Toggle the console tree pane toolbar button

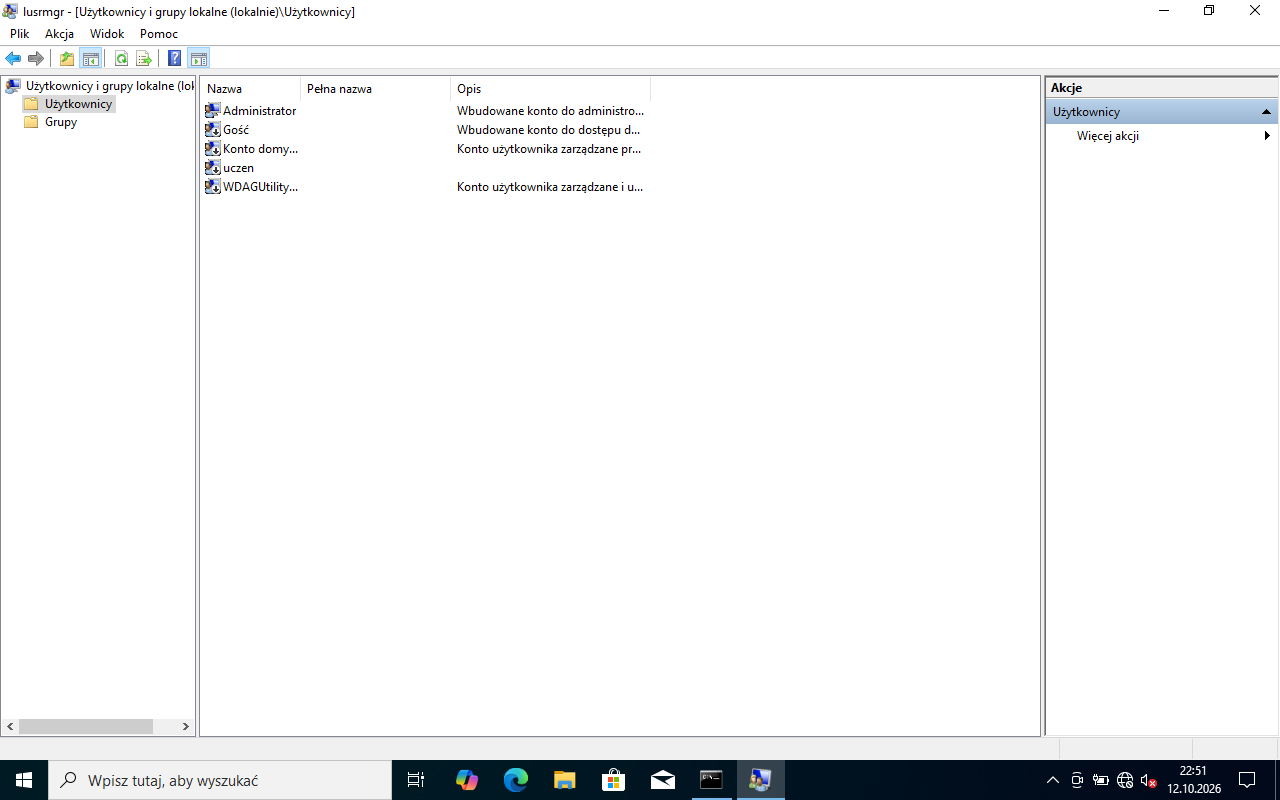pyautogui.click(x=91, y=58)
